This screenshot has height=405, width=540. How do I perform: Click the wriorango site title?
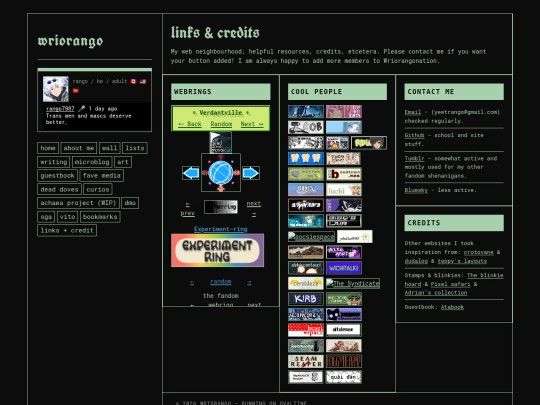pyautogui.click(x=70, y=41)
